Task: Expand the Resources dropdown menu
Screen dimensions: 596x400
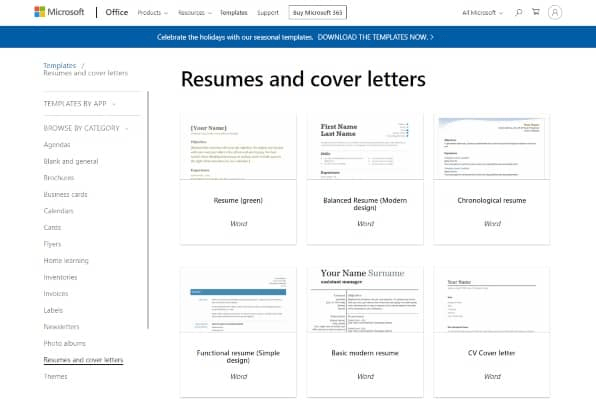Action: (x=195, y=13)
